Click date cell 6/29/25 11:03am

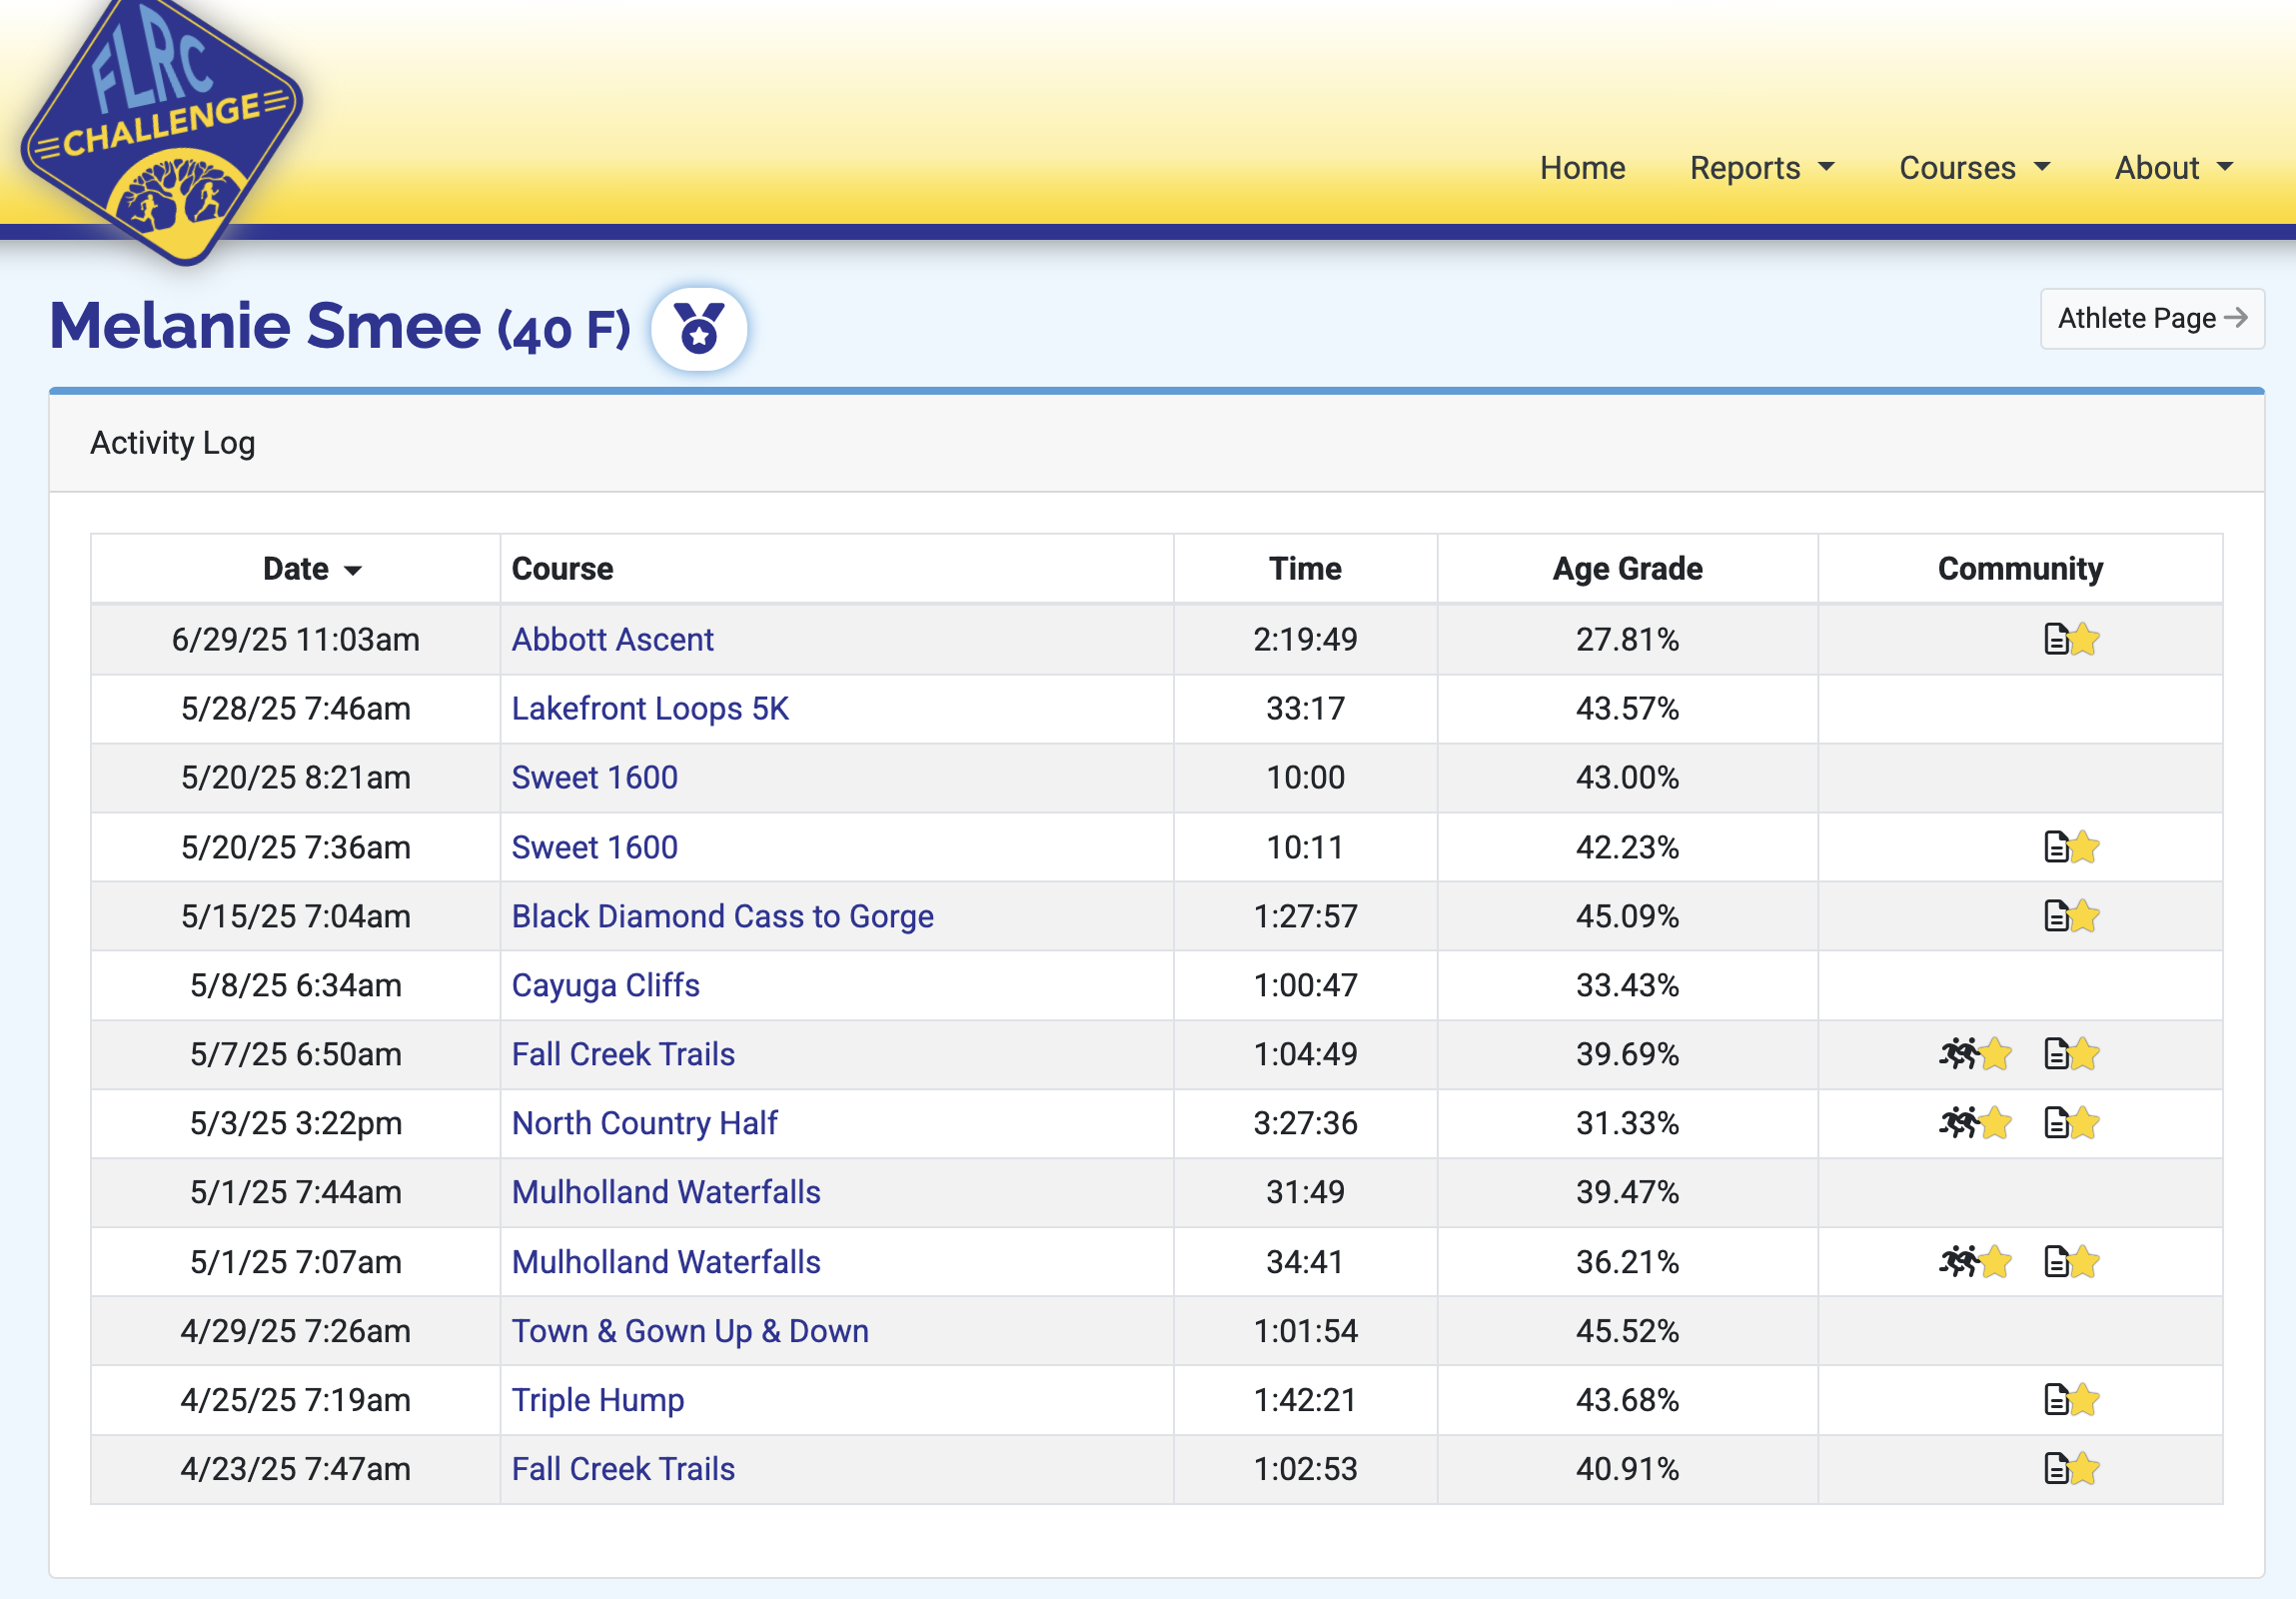(x=296, y=639)
